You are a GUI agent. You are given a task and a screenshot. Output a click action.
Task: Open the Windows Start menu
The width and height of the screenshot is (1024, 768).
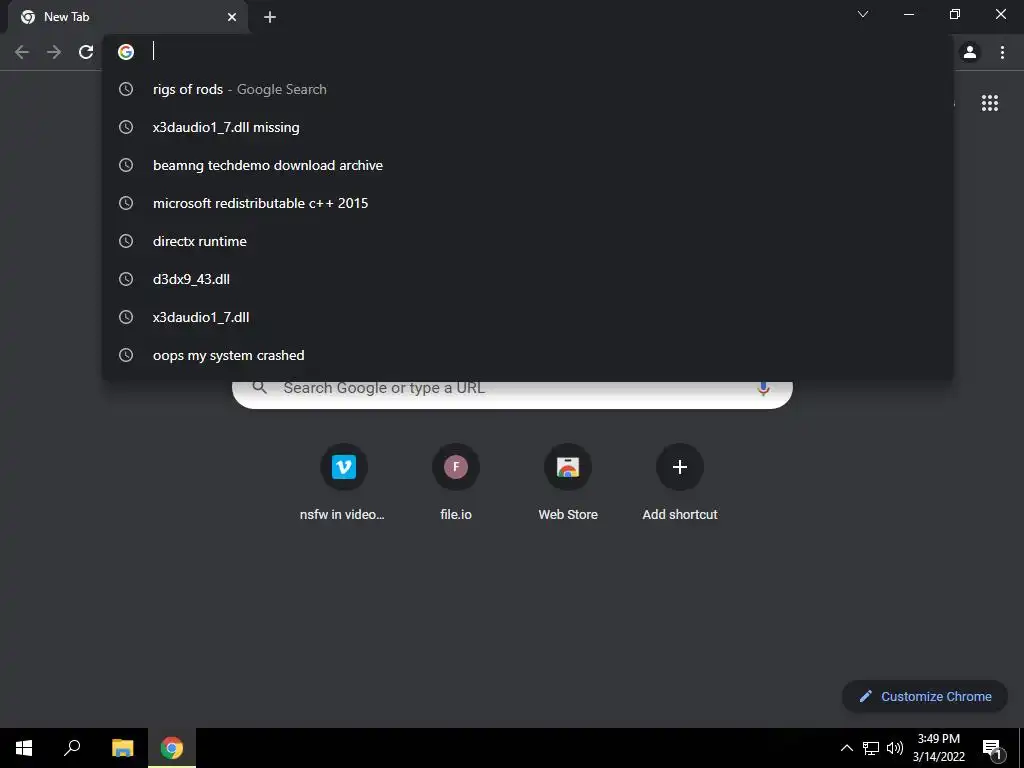coord(24,748)
